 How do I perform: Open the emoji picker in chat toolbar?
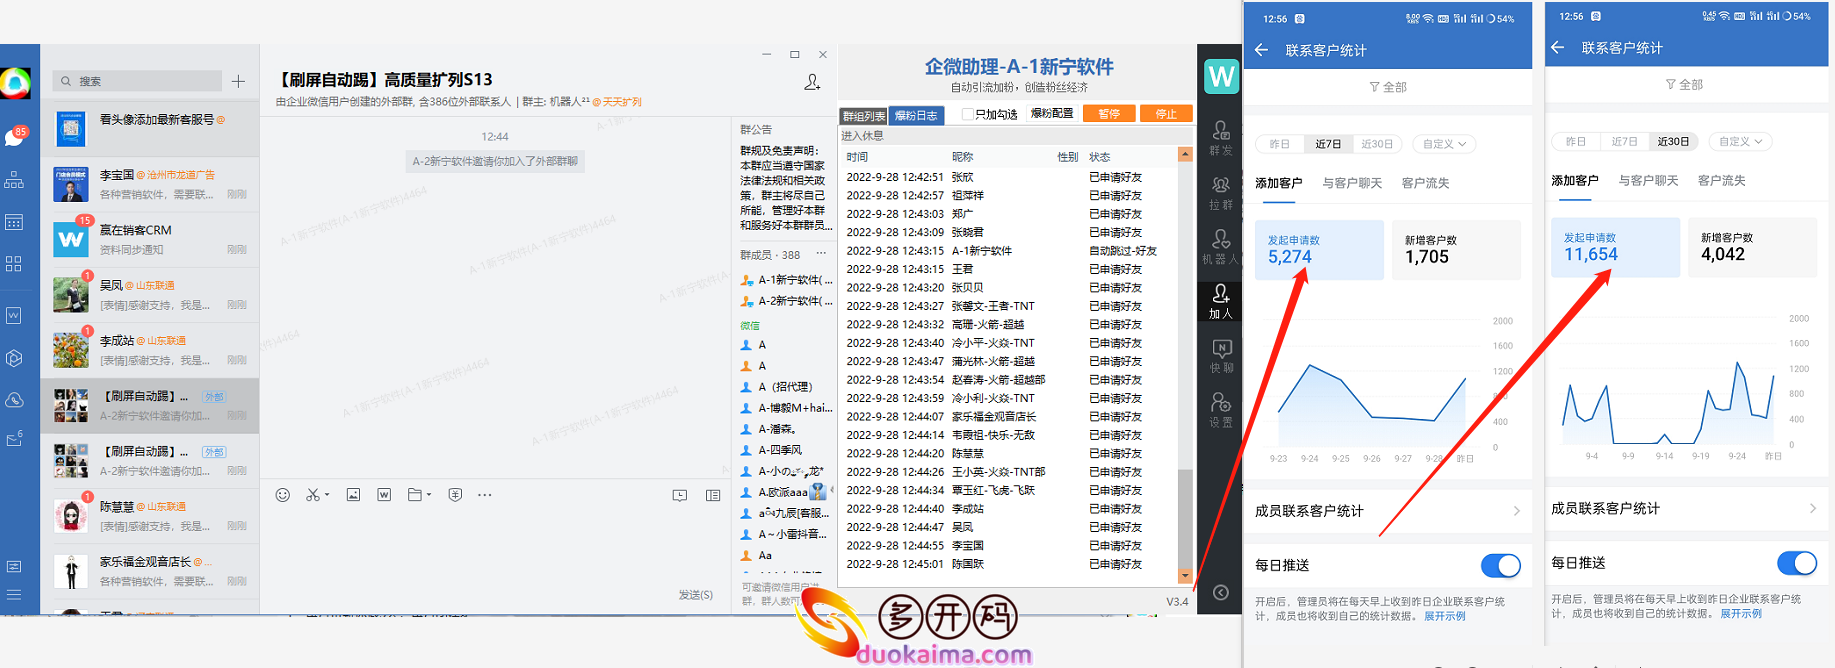pyautogui.click(x=283, y=495)
